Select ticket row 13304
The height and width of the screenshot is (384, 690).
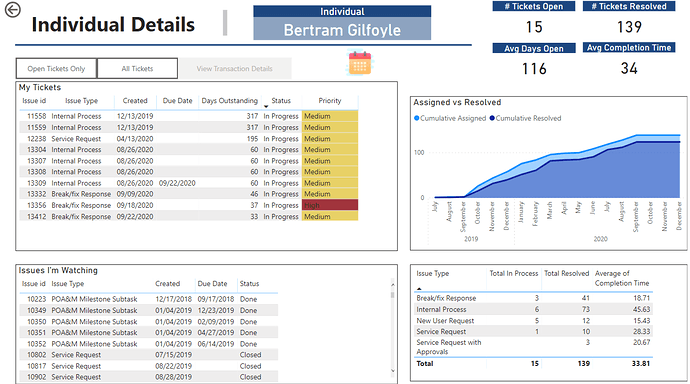tap(188, 150)
